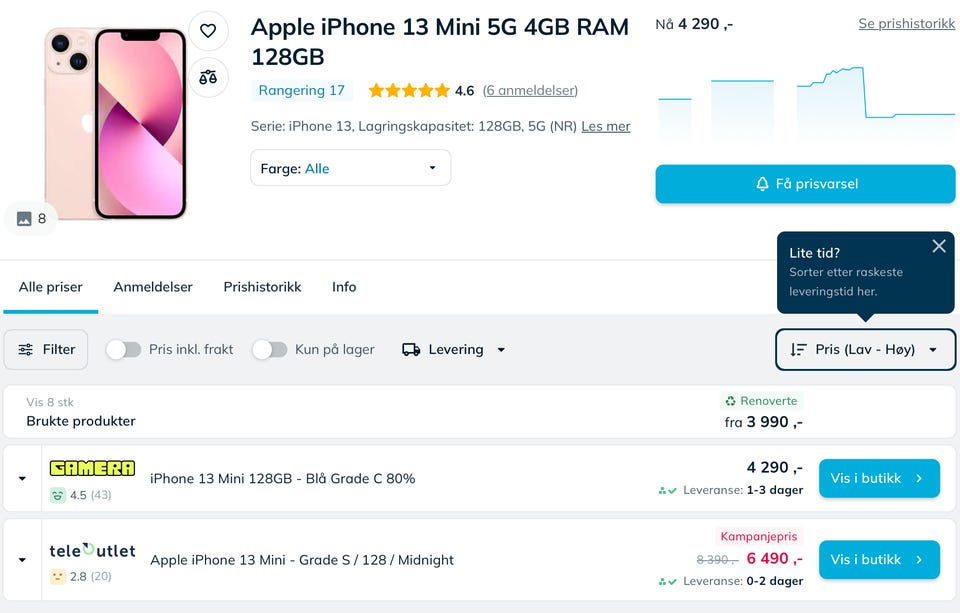Viewport: 960px width, 613px height.
Task: Click the Gamera store logo
Action: coord(92,468)
